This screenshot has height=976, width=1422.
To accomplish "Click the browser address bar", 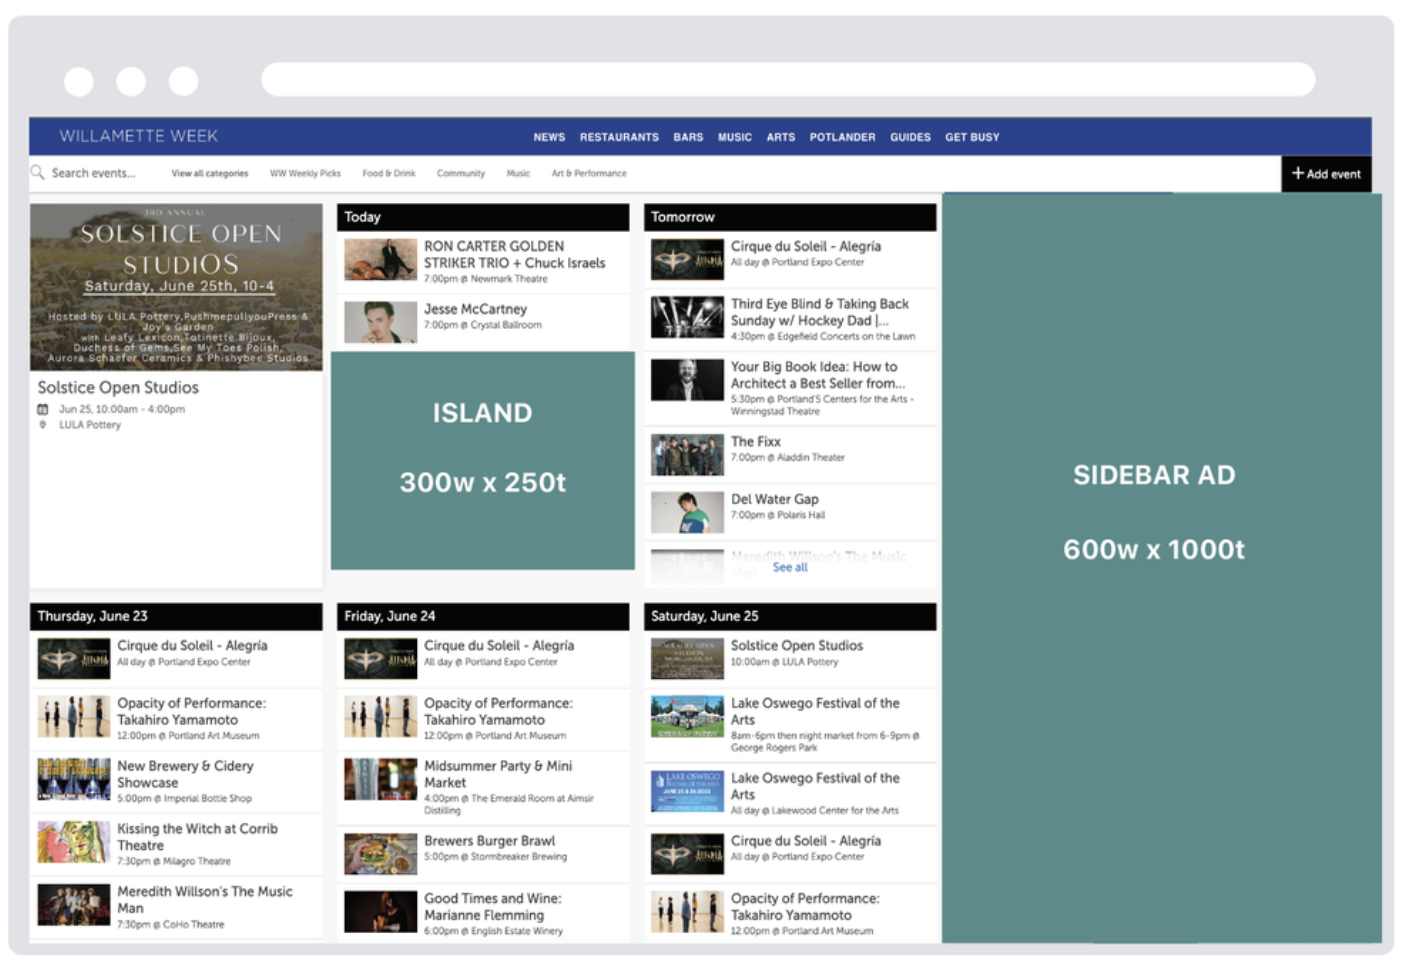I will [x=788, y=80].
